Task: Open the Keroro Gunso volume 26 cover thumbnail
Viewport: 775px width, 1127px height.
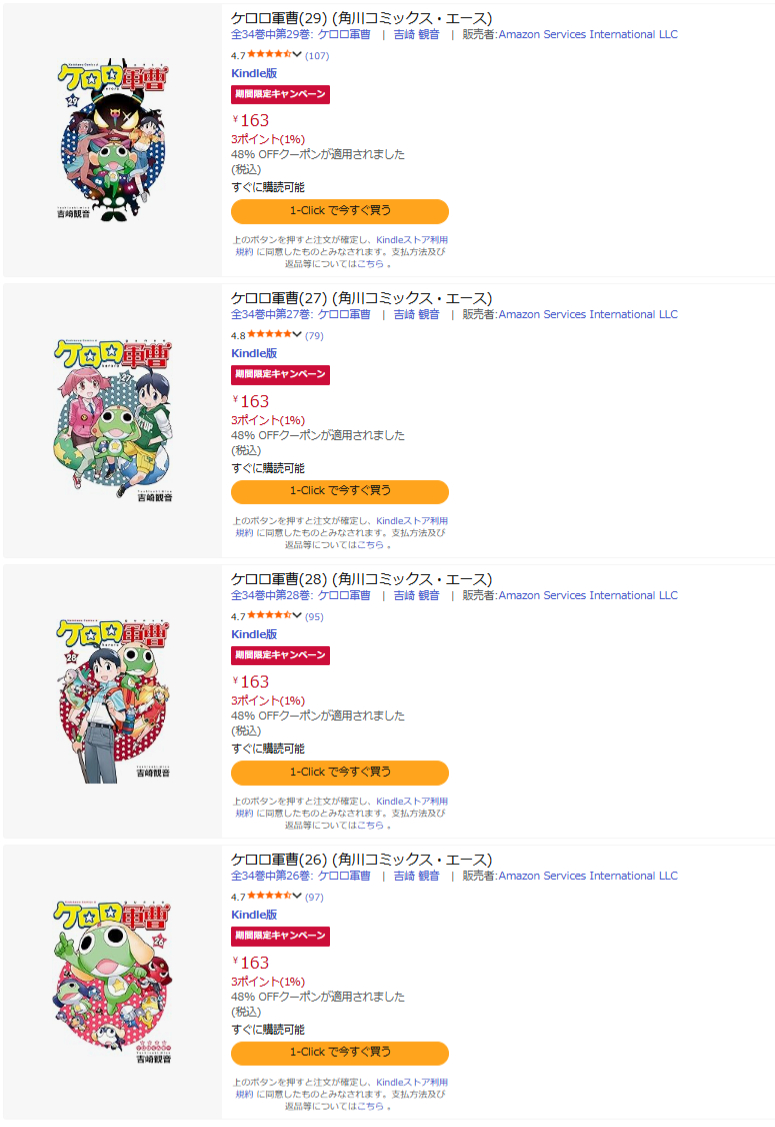Action: click(x=112, y=982)
